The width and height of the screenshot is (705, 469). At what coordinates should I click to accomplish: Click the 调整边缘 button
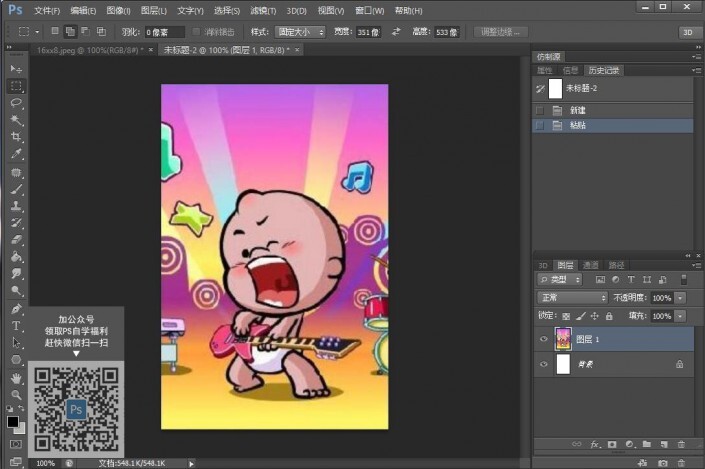click(500, 32)
